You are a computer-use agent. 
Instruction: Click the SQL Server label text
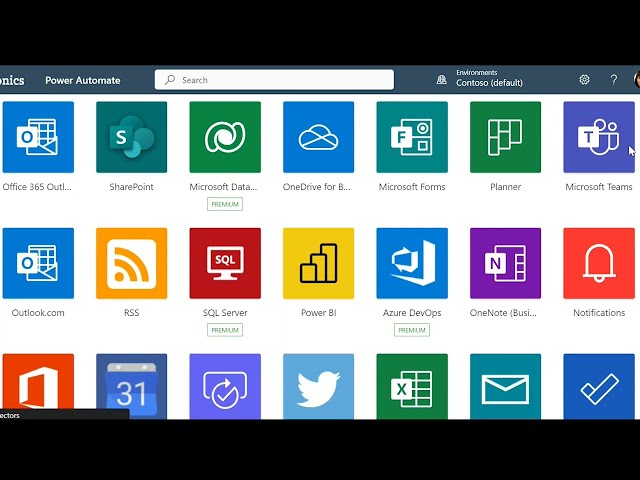[225, 313]
